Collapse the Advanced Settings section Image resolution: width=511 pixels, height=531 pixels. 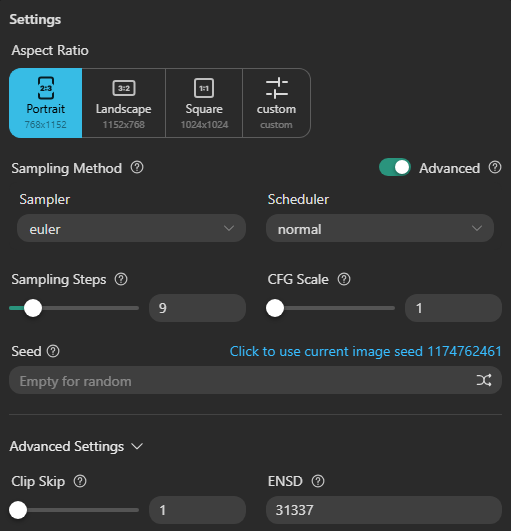point(76,446)
